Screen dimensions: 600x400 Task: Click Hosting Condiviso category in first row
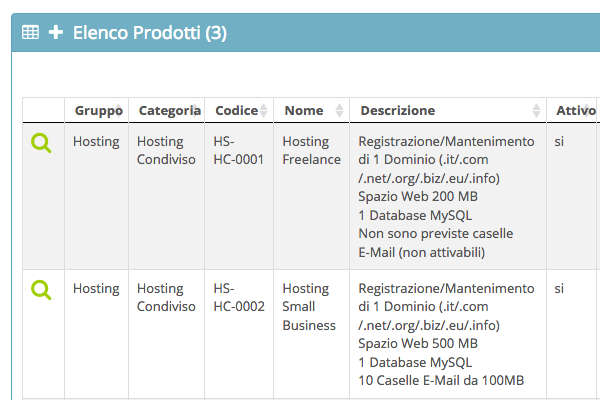click(166, 150)
